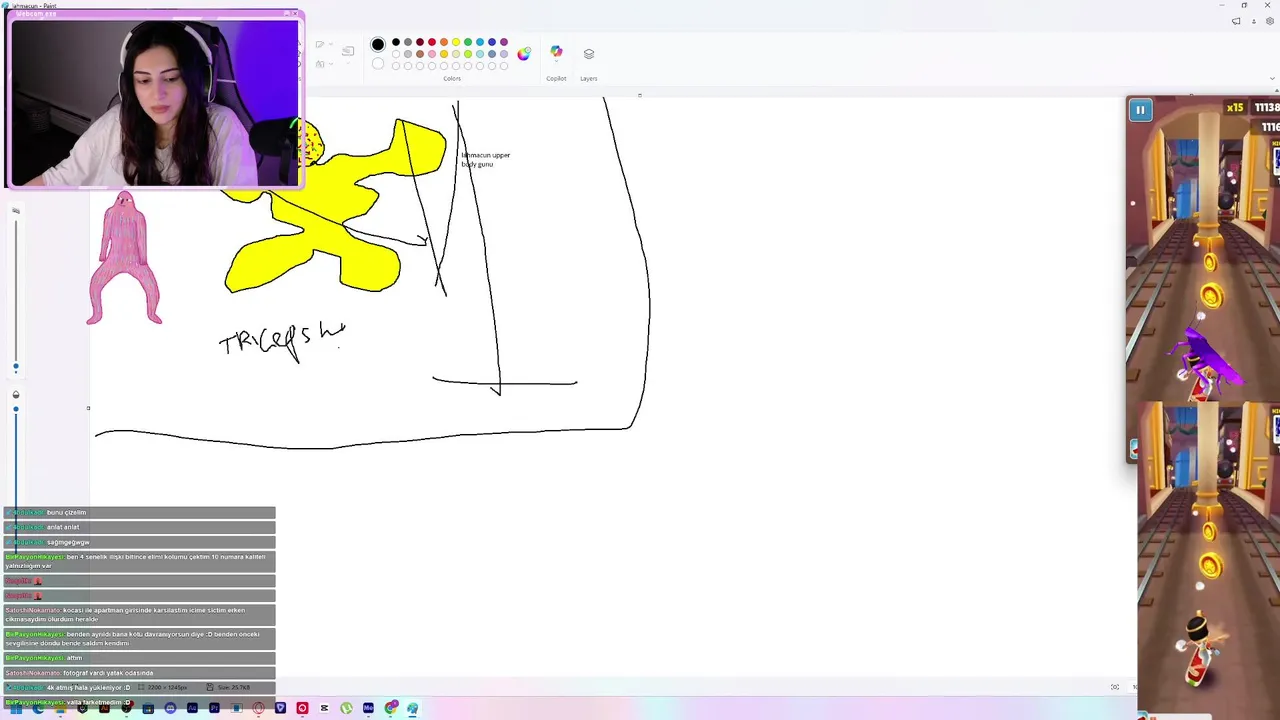Viewport: 1280px width, 720px height.
Task: Pick the orange palette color
Action: pos(444,42)
